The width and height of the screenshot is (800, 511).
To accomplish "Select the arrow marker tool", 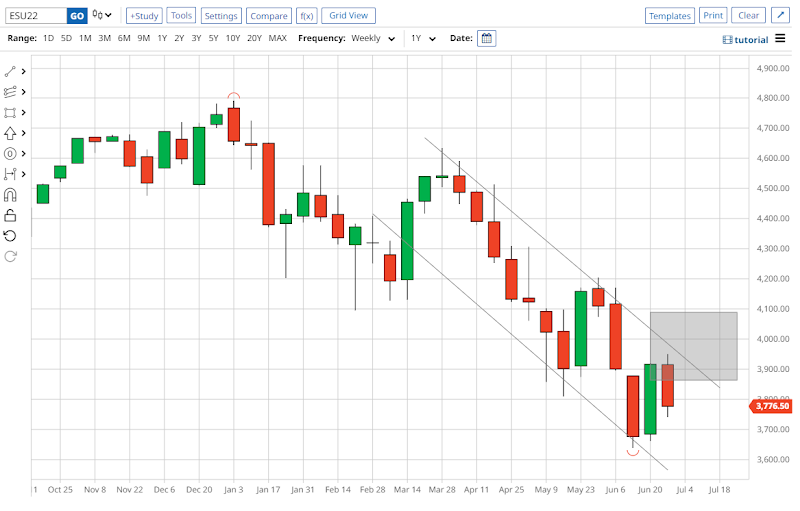I will [x=11, y=133].
